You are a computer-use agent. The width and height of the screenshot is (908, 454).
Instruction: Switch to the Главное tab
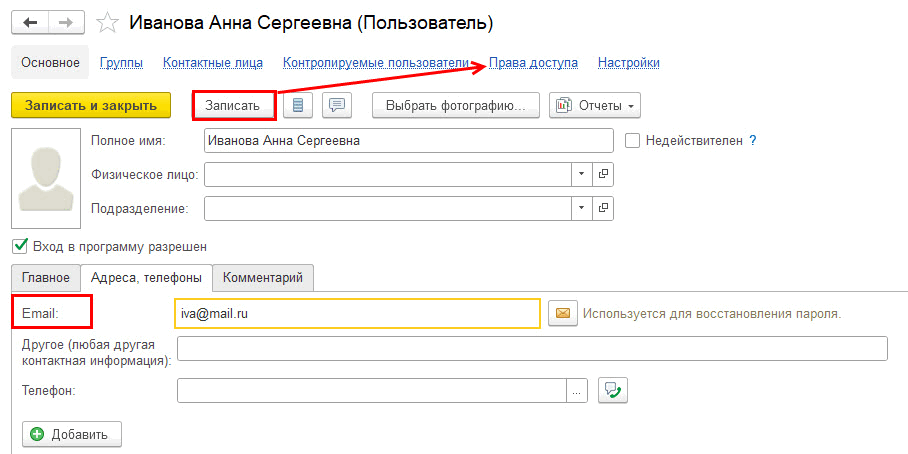[x=46, y=277]
